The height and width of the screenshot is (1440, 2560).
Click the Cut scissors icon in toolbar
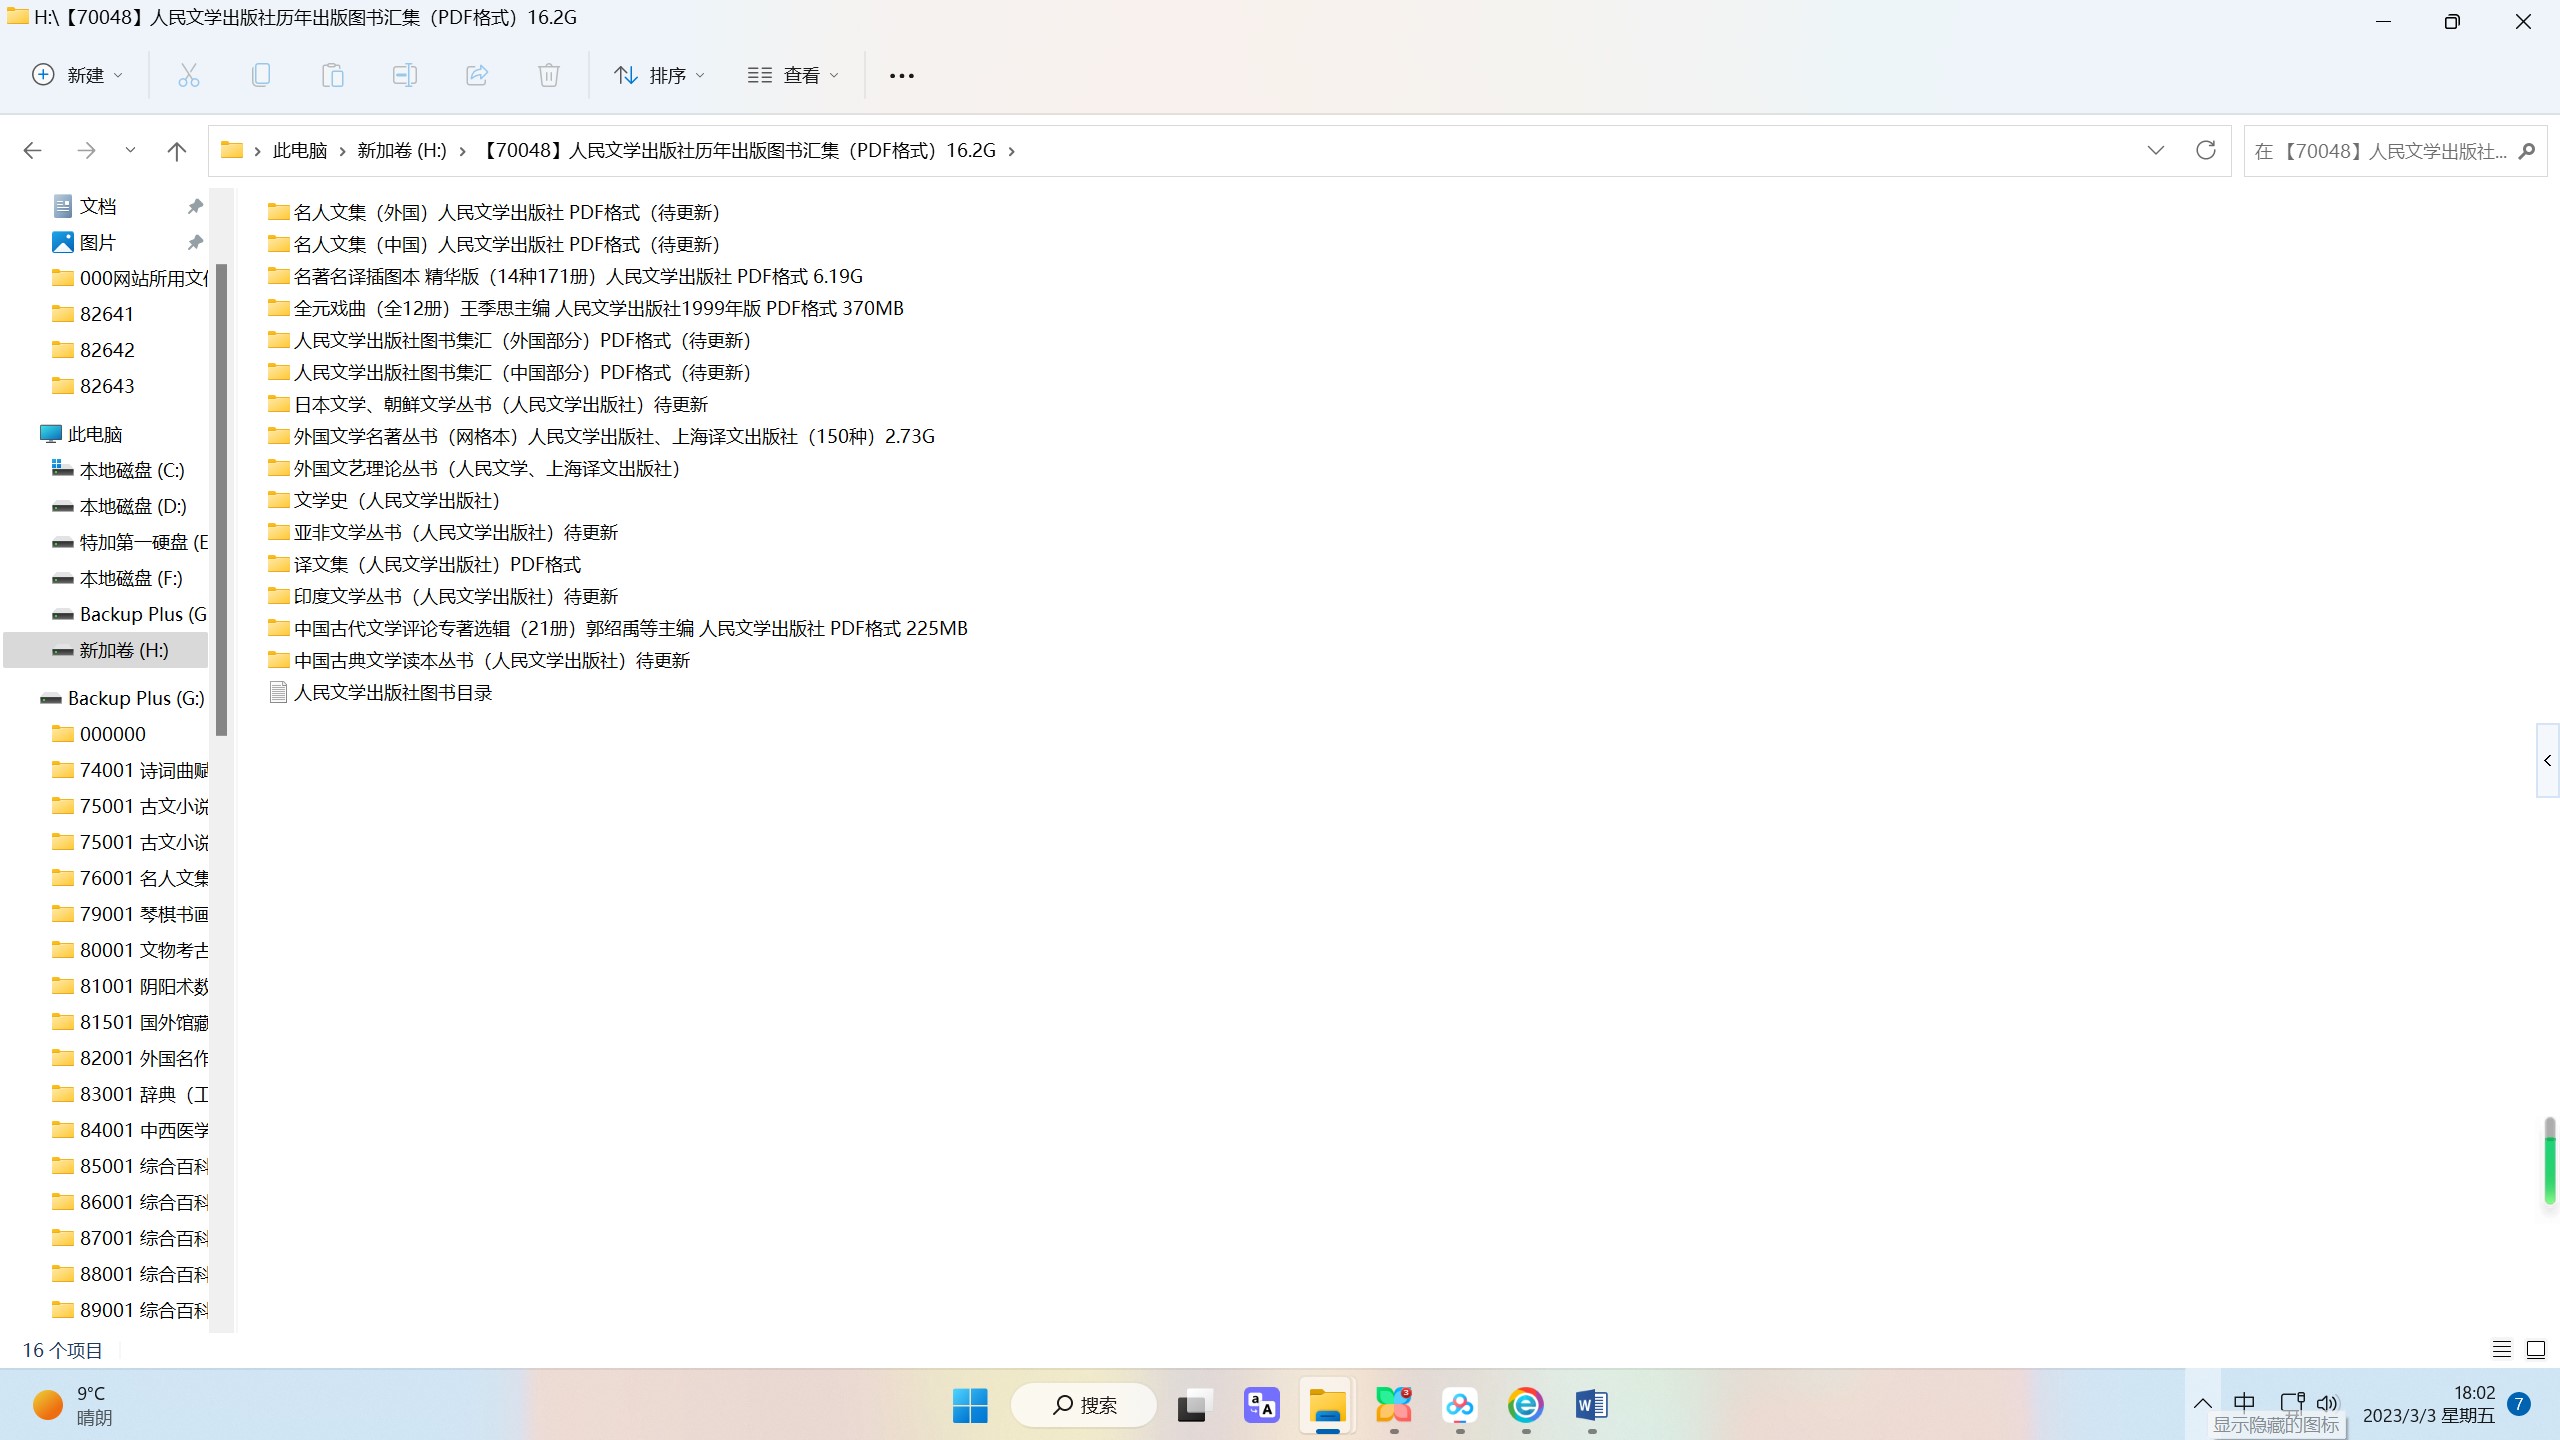click(188, 75)
